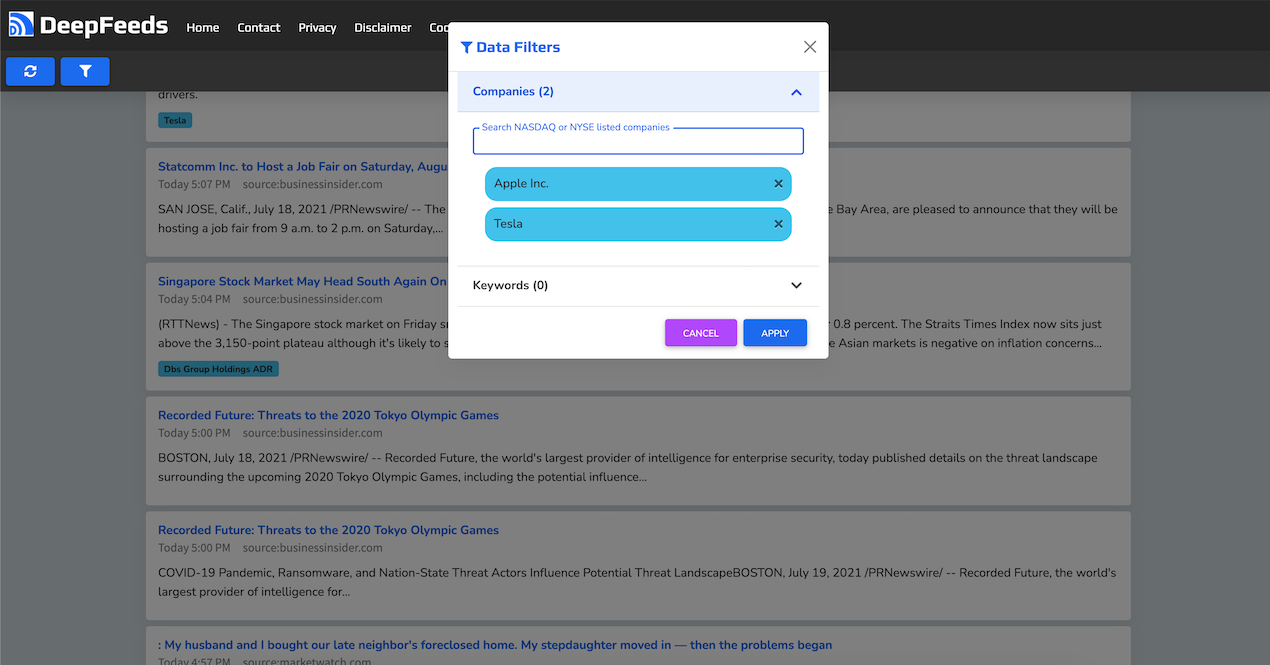1270x665 pixels.
Task: Click the Dbs Group Holdings ADR tag
Action: (x=218, y=369)
